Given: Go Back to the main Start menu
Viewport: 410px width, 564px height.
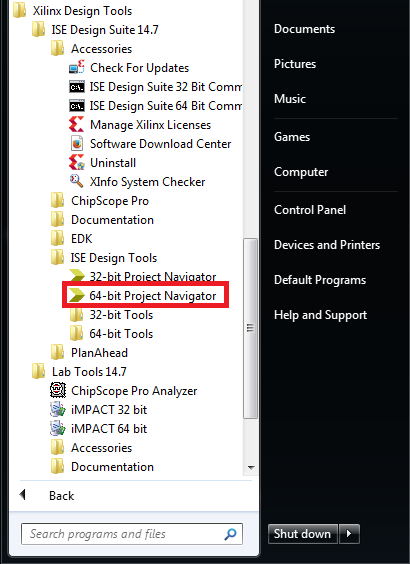Looking at the screenshot, I should (47, 495).
